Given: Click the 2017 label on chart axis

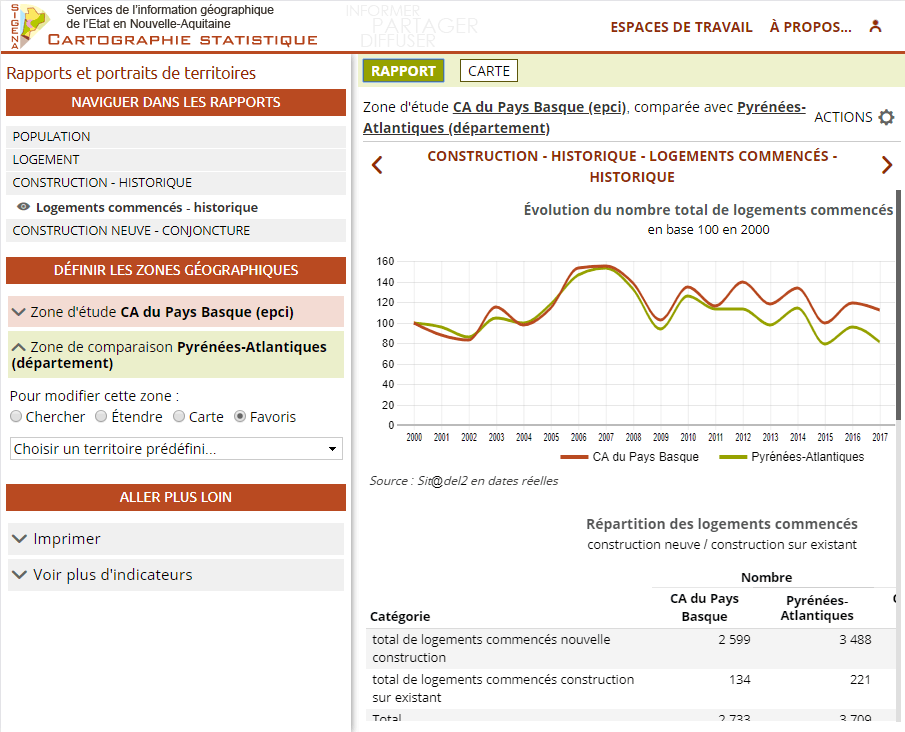Looking at the screenshot, I should click(880, 438).
